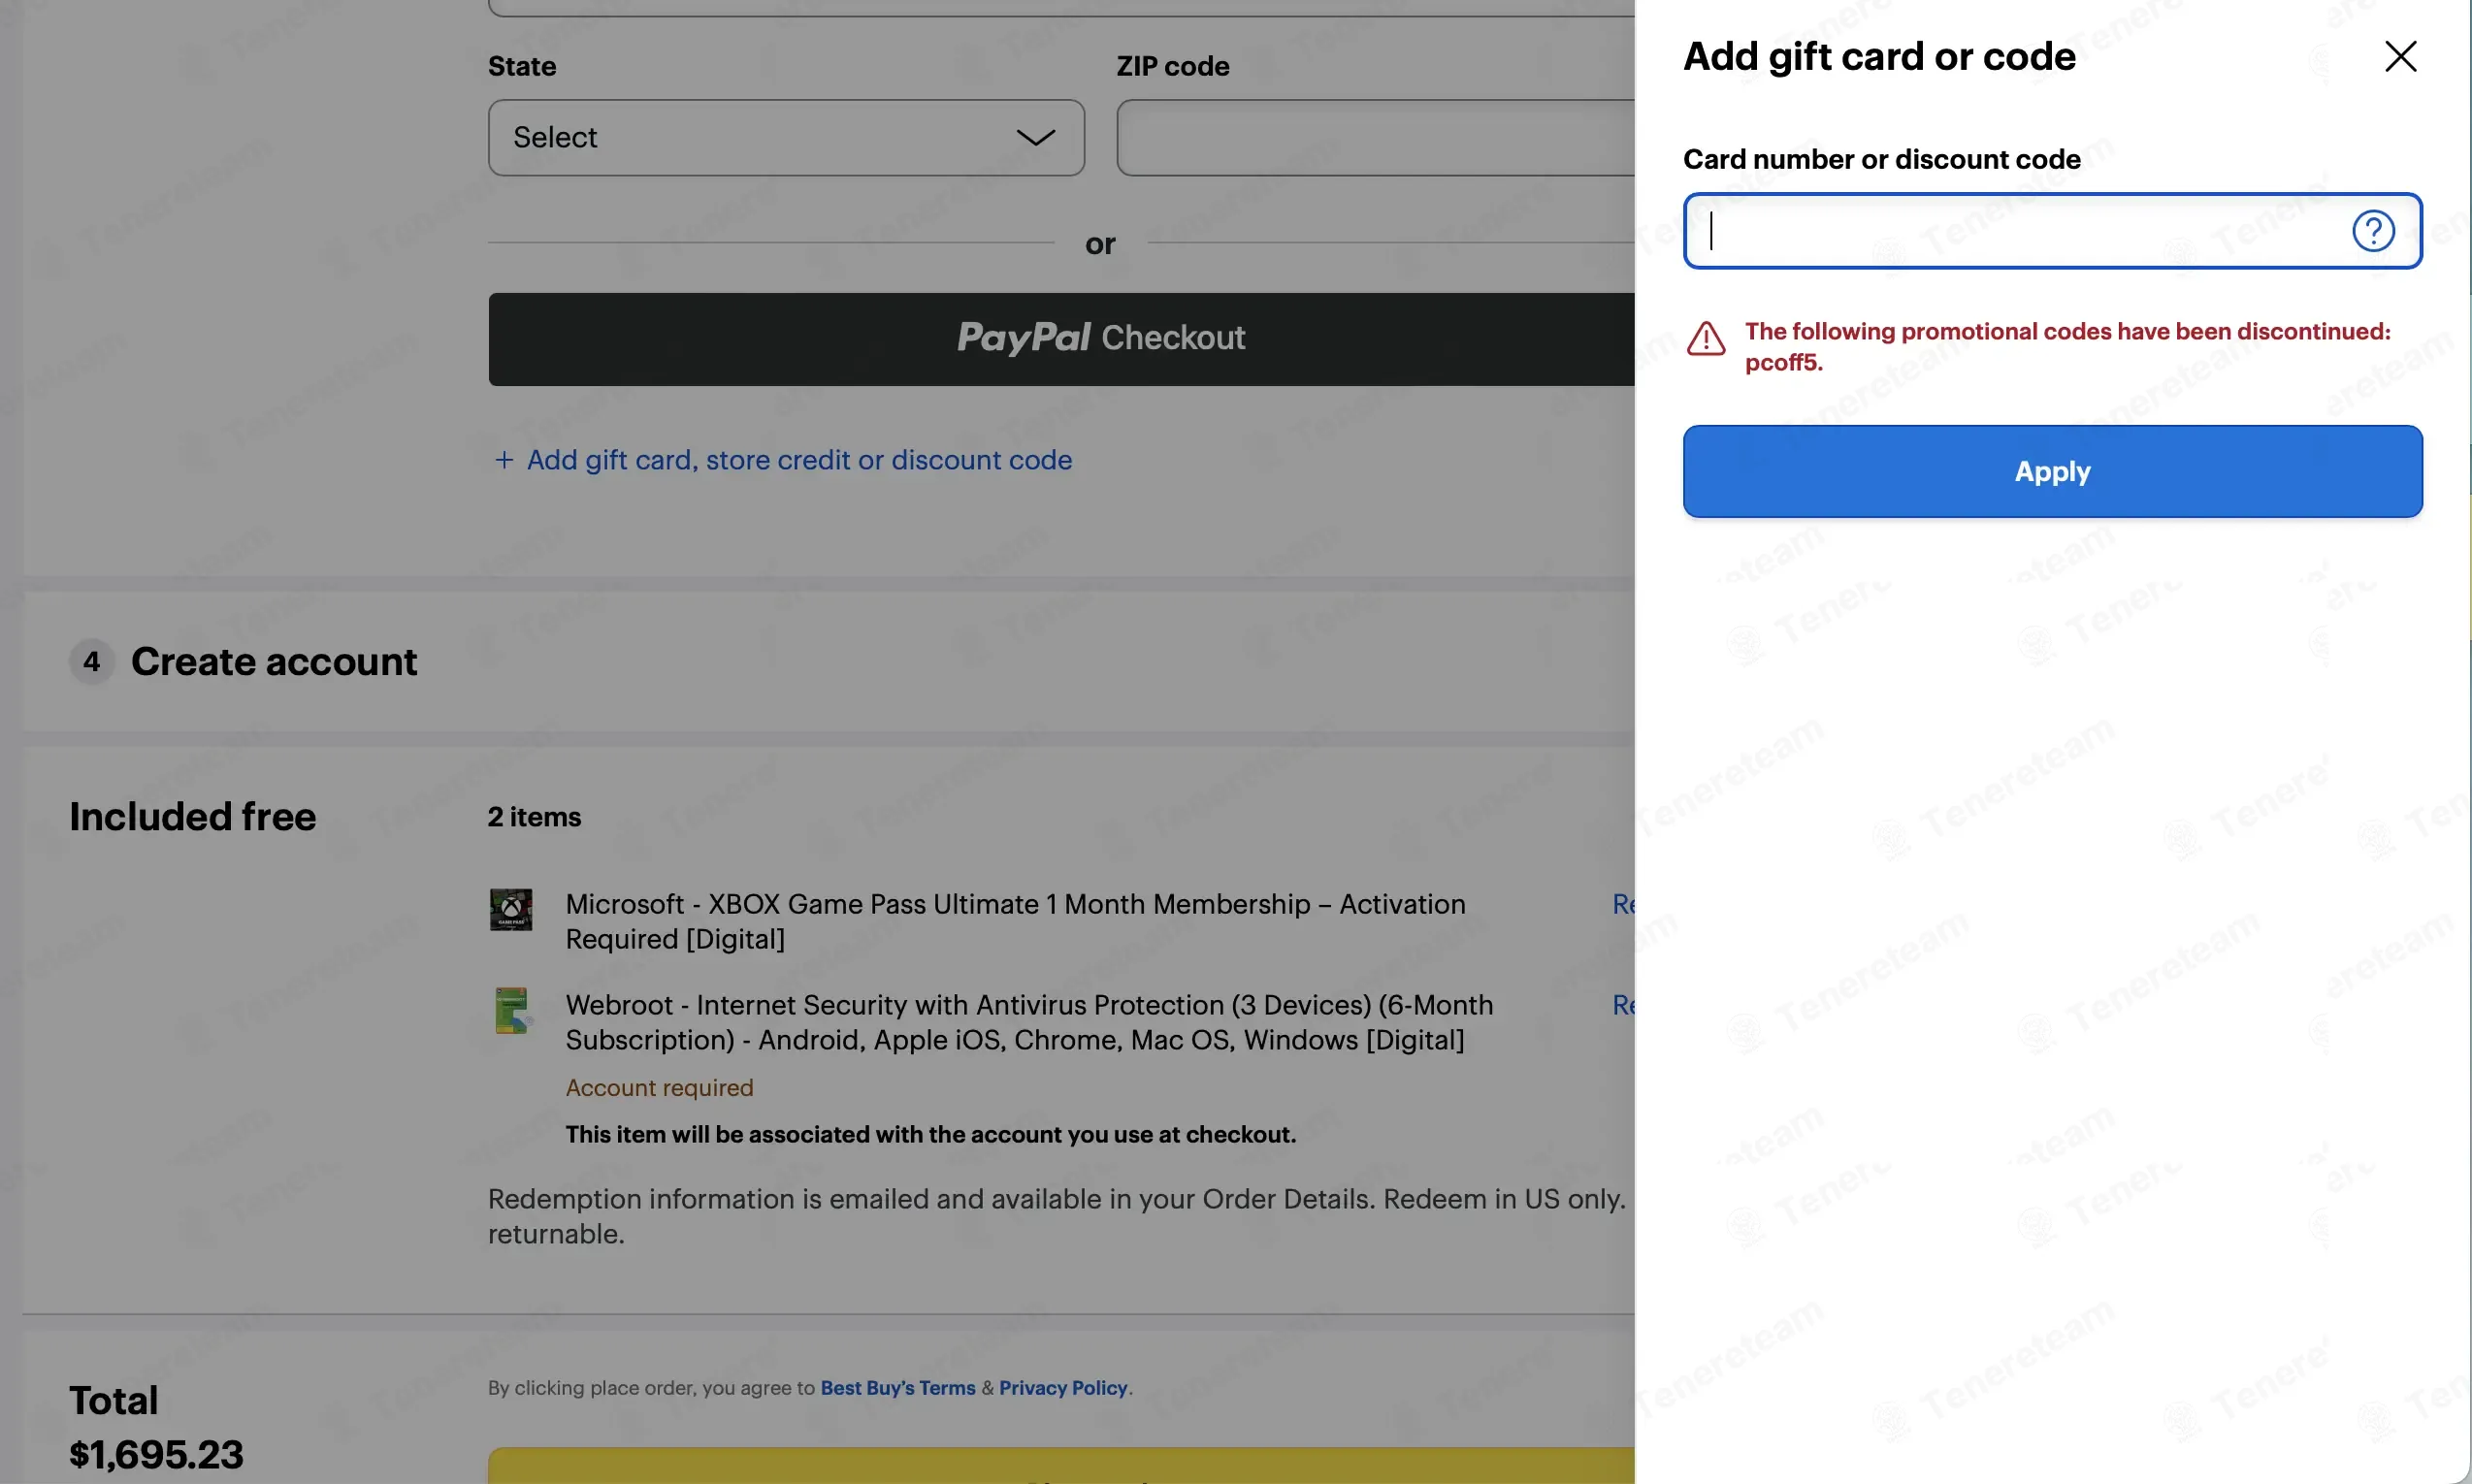The width and height of the screenshot is (2472, 1484).
Task: Click the XBOX Game Pass product thumbnail
Action: coord(511,910)
